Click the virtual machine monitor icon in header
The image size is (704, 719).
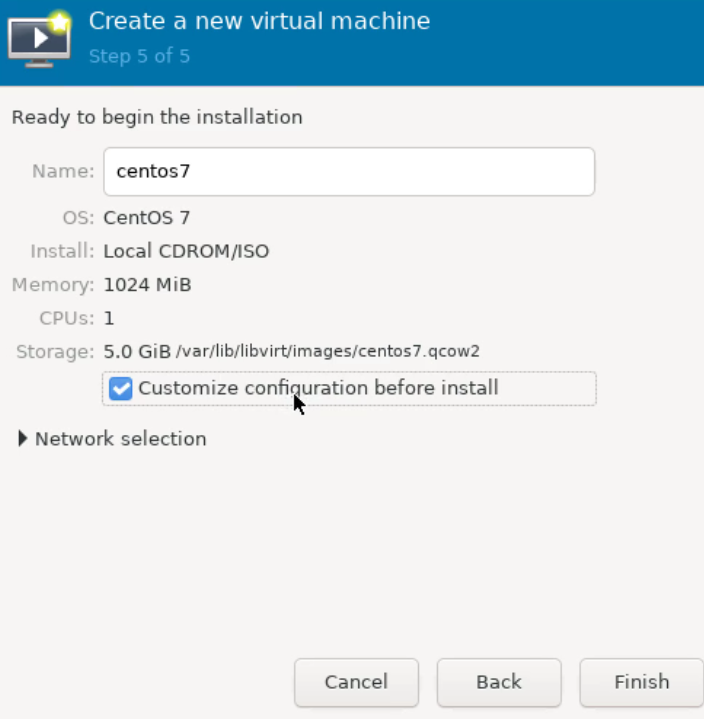(x=40, y=38)
